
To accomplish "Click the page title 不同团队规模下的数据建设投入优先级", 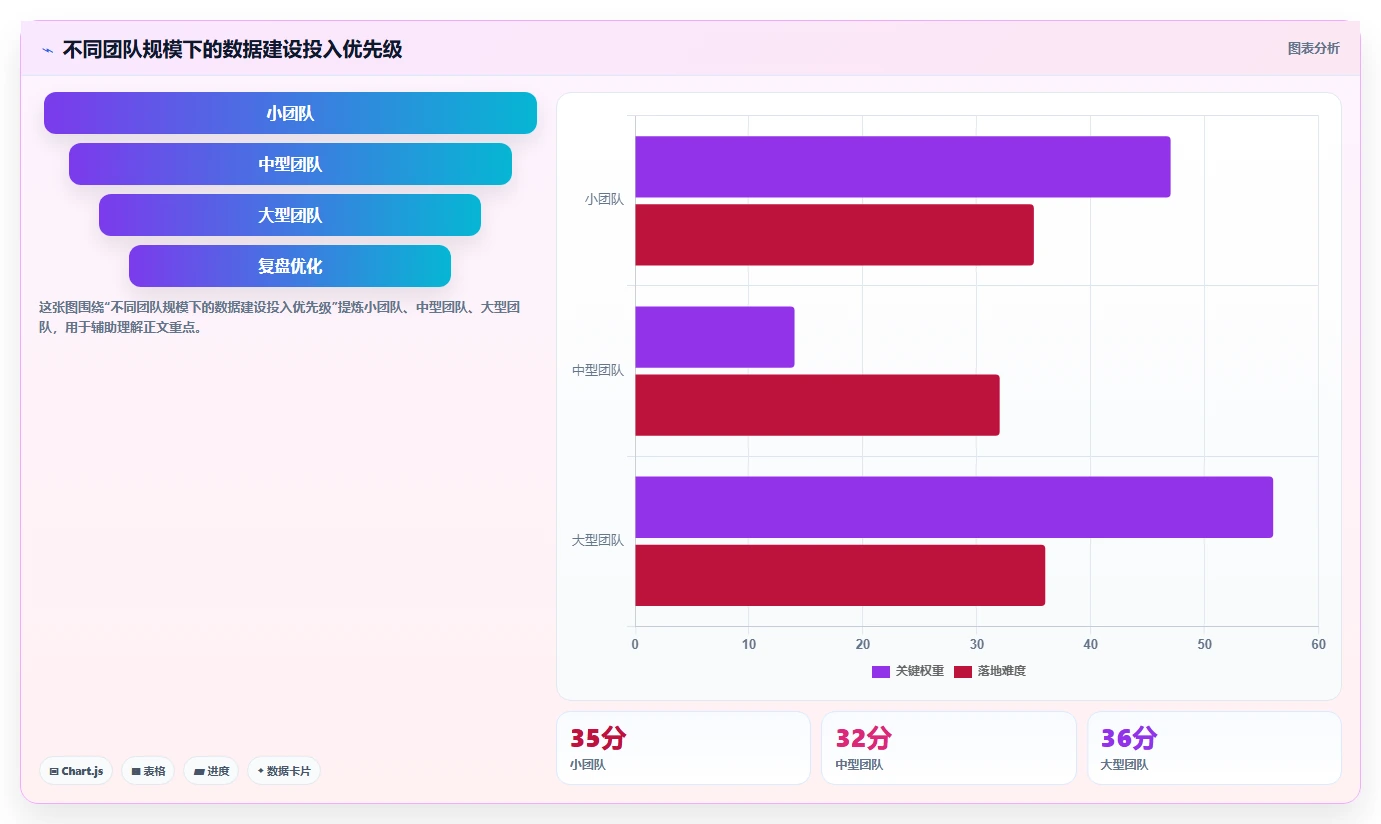I will pos(232,49).
